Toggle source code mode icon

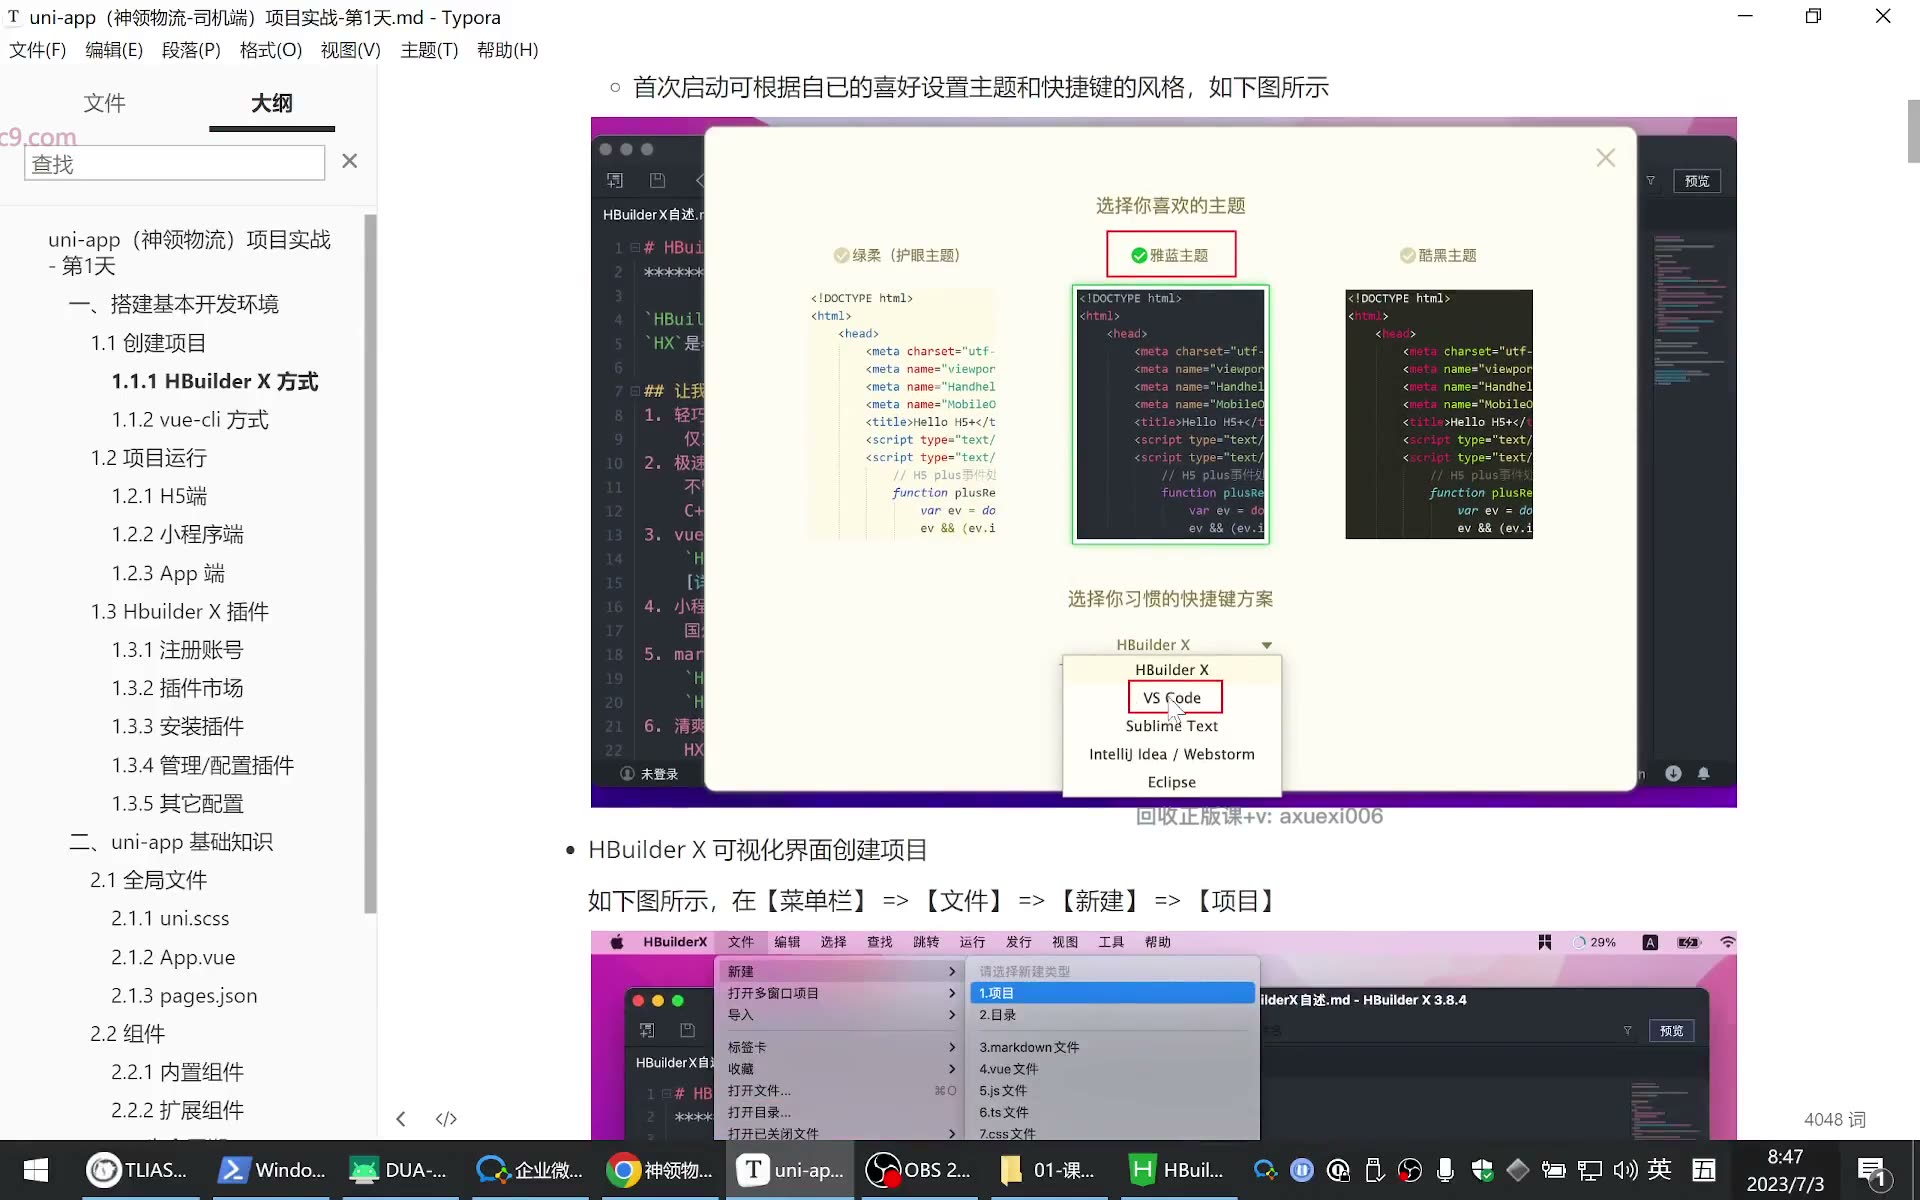[x=446, y=1119]
